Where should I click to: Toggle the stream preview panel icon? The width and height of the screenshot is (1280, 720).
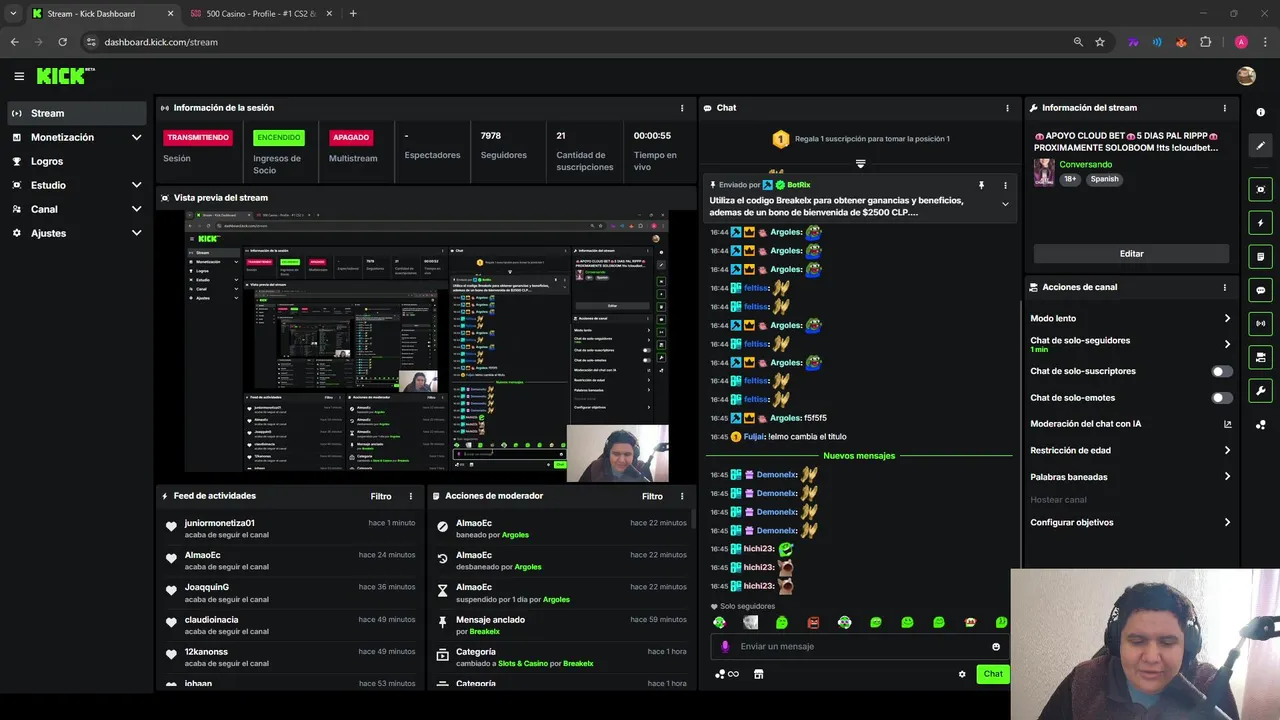click(1260, 189)
